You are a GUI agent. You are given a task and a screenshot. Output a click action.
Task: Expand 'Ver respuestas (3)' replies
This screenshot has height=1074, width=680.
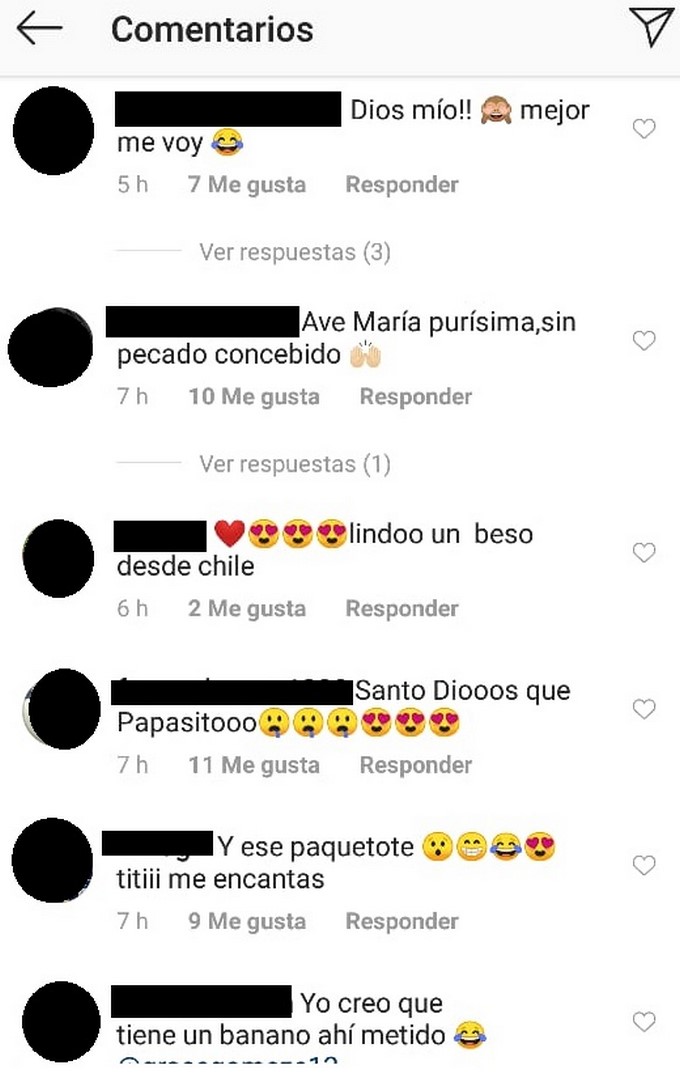tap(295, 252)
